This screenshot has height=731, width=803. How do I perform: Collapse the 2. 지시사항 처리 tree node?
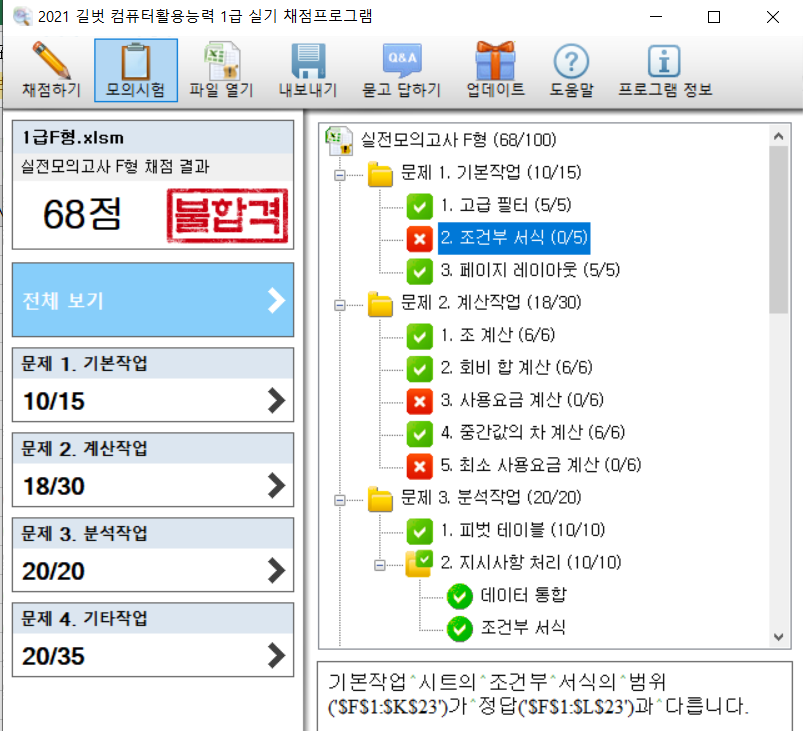tap(380, 564)
